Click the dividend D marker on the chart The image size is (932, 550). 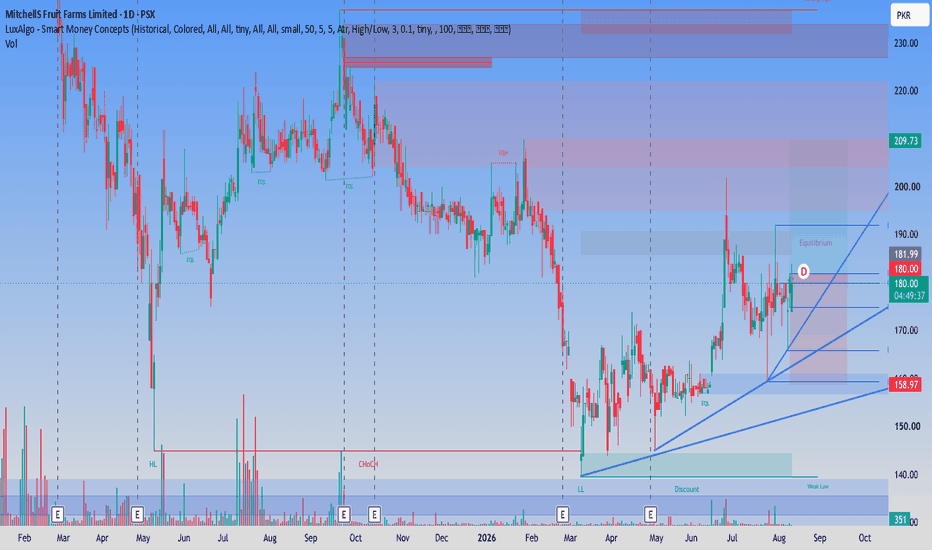coord(803,272)
